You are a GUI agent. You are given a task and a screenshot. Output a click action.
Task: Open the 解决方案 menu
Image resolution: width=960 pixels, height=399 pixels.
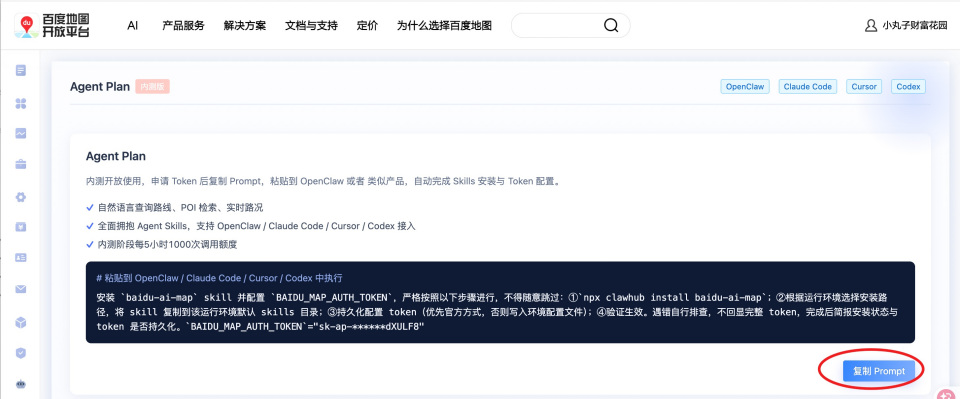pos(245,26)
